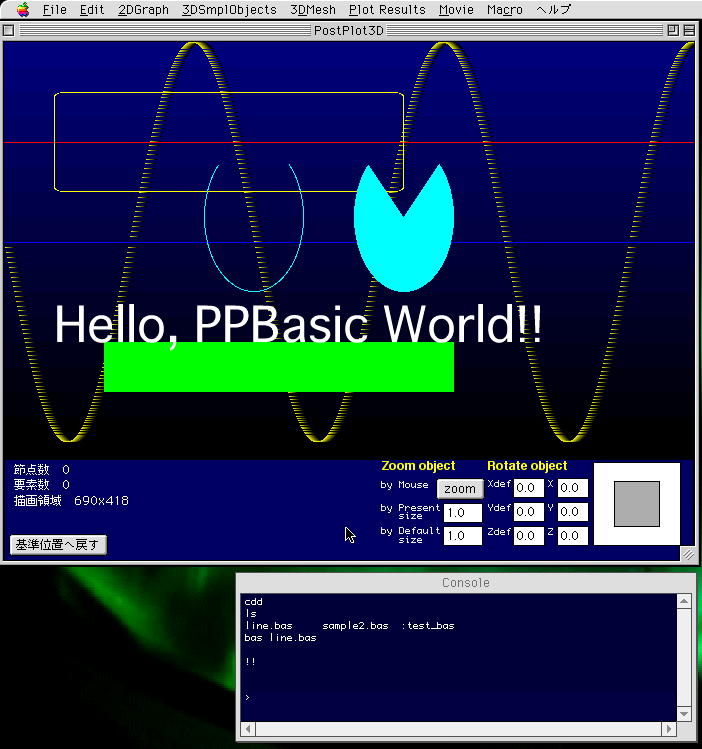The height and width of the screenshot is (749, 702).
Task: Click the Console scroll right arrow
Action: coord(669,729)
